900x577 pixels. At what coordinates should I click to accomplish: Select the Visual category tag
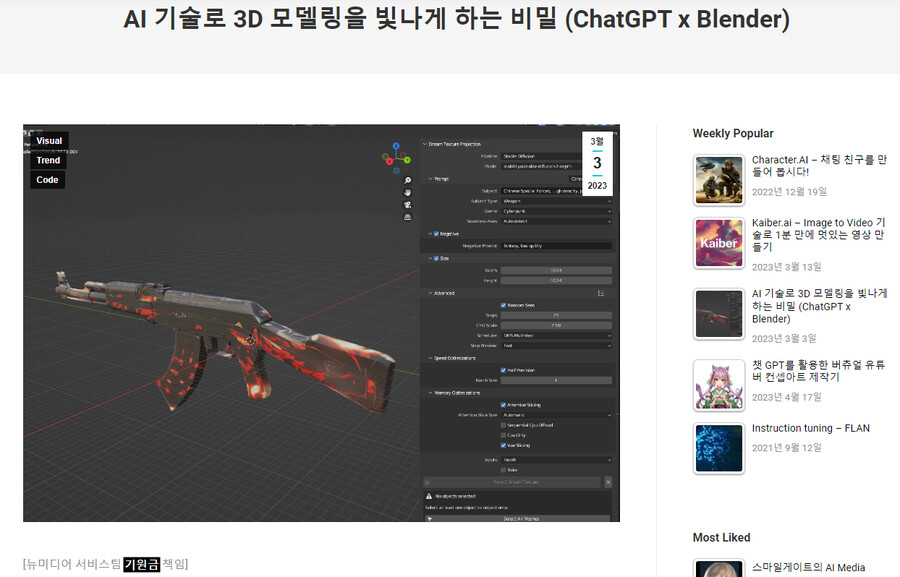(x=49, y=141)
